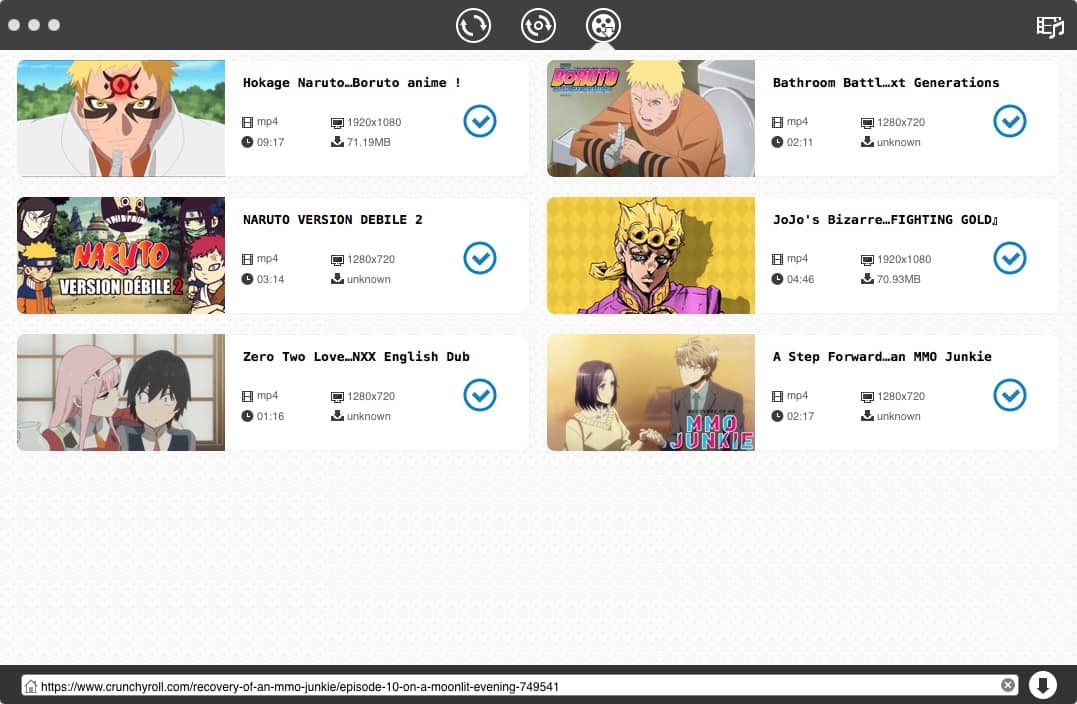Open the JoJo Giorno thumbnail
The height and width of the screenshot is (704, 1077).
650,256
